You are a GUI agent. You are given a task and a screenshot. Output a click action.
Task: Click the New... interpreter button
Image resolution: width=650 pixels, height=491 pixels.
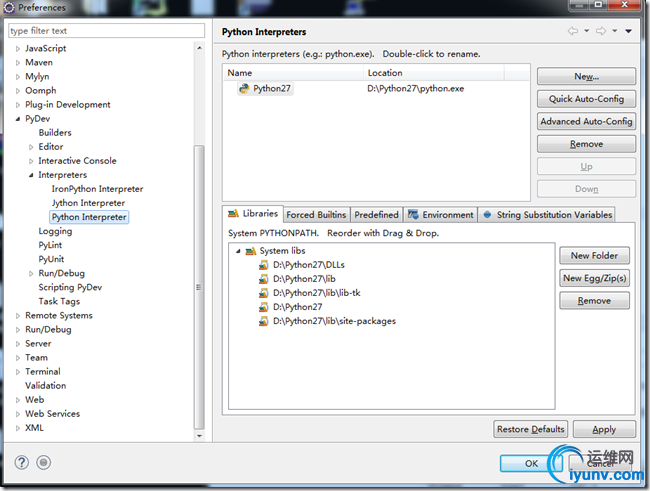[x=586, y=77]
